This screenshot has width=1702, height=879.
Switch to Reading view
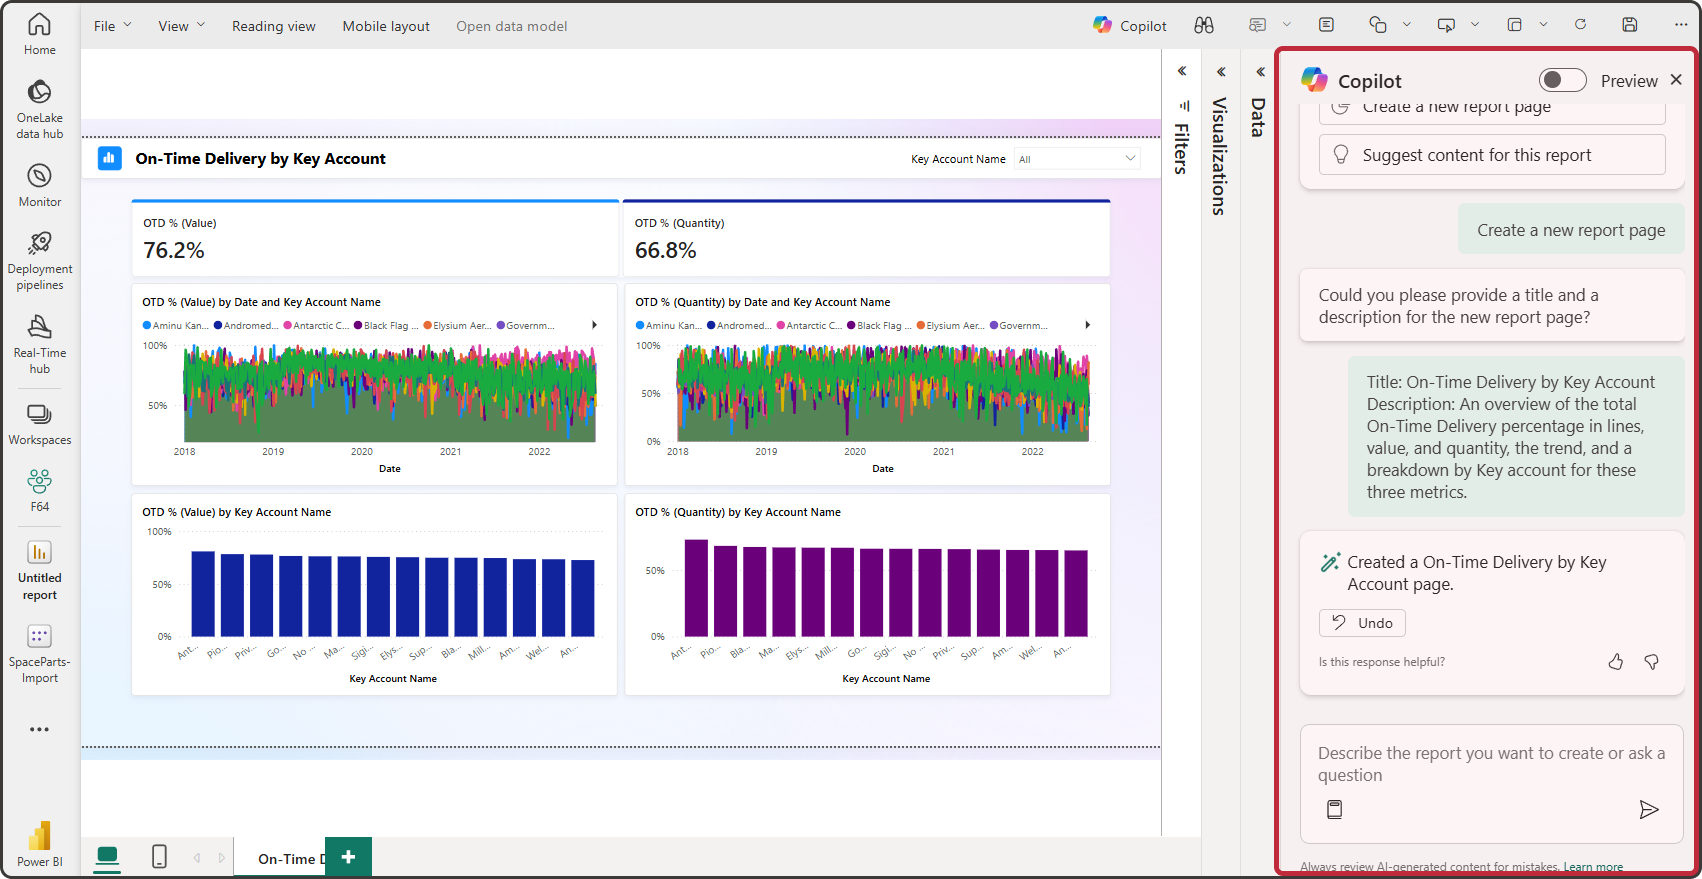coord(273,26)
